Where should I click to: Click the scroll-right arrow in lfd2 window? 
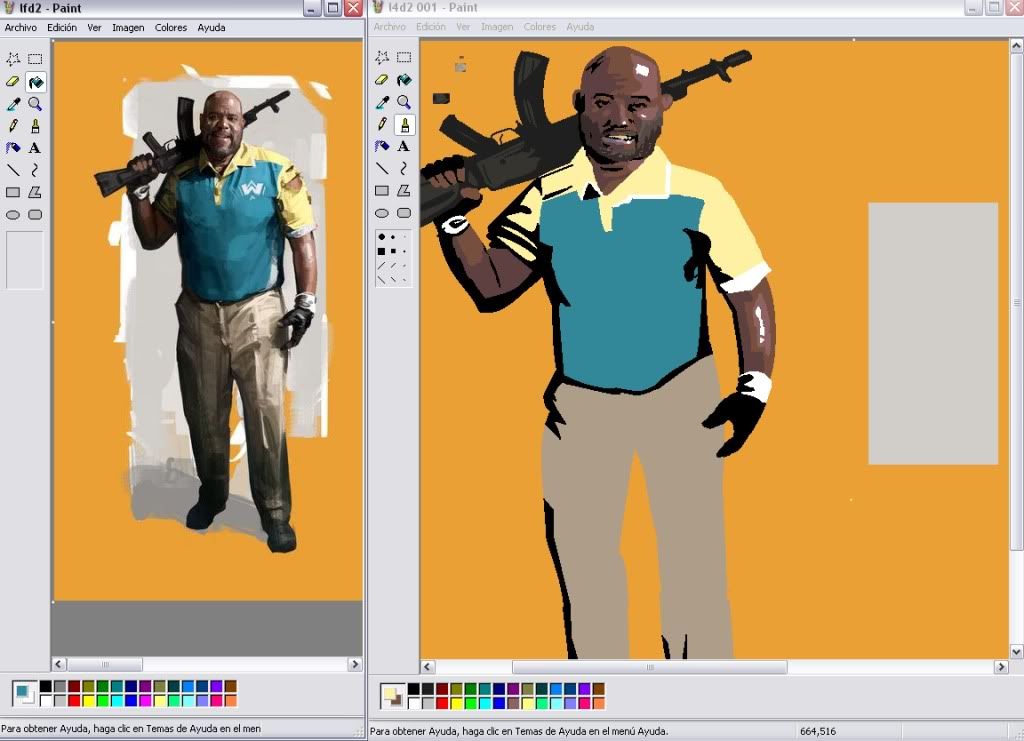pos(355,664)
